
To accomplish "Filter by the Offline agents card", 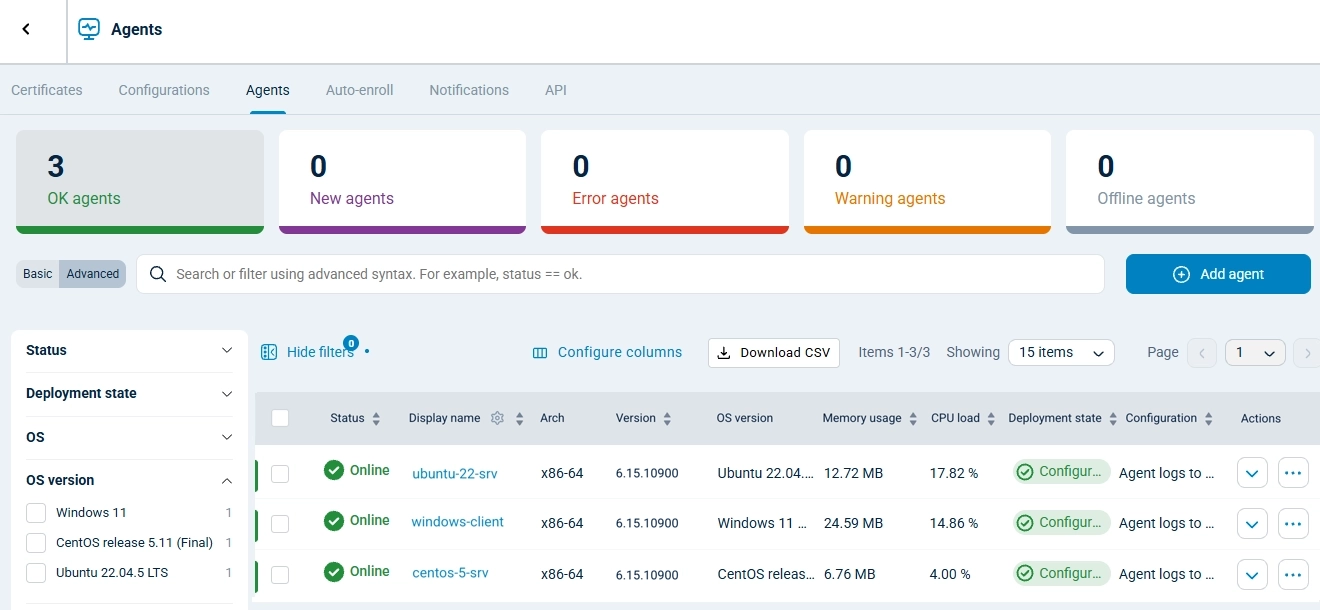I will pyautogui.click(x=1190, y=182).
